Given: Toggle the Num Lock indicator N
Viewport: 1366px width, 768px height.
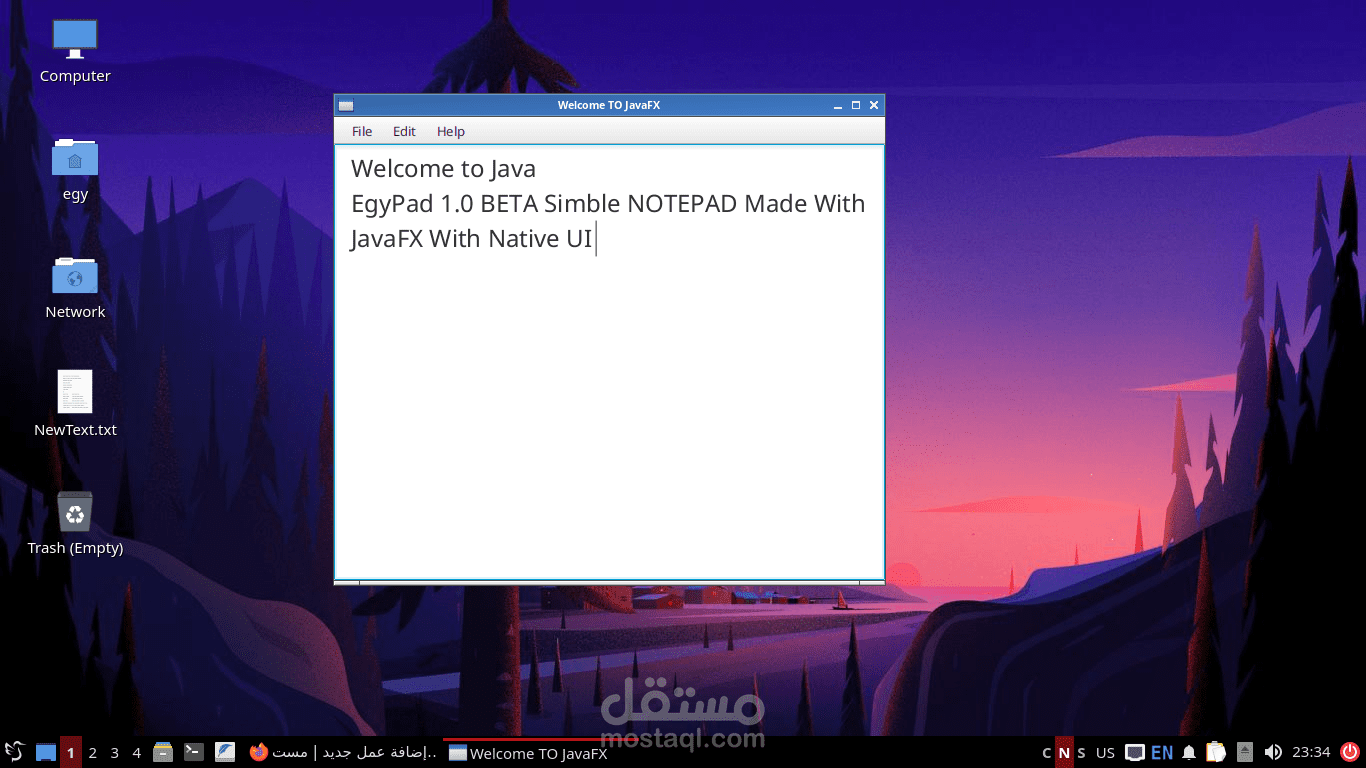Looking at the screenshot, I should (1064, 753).
